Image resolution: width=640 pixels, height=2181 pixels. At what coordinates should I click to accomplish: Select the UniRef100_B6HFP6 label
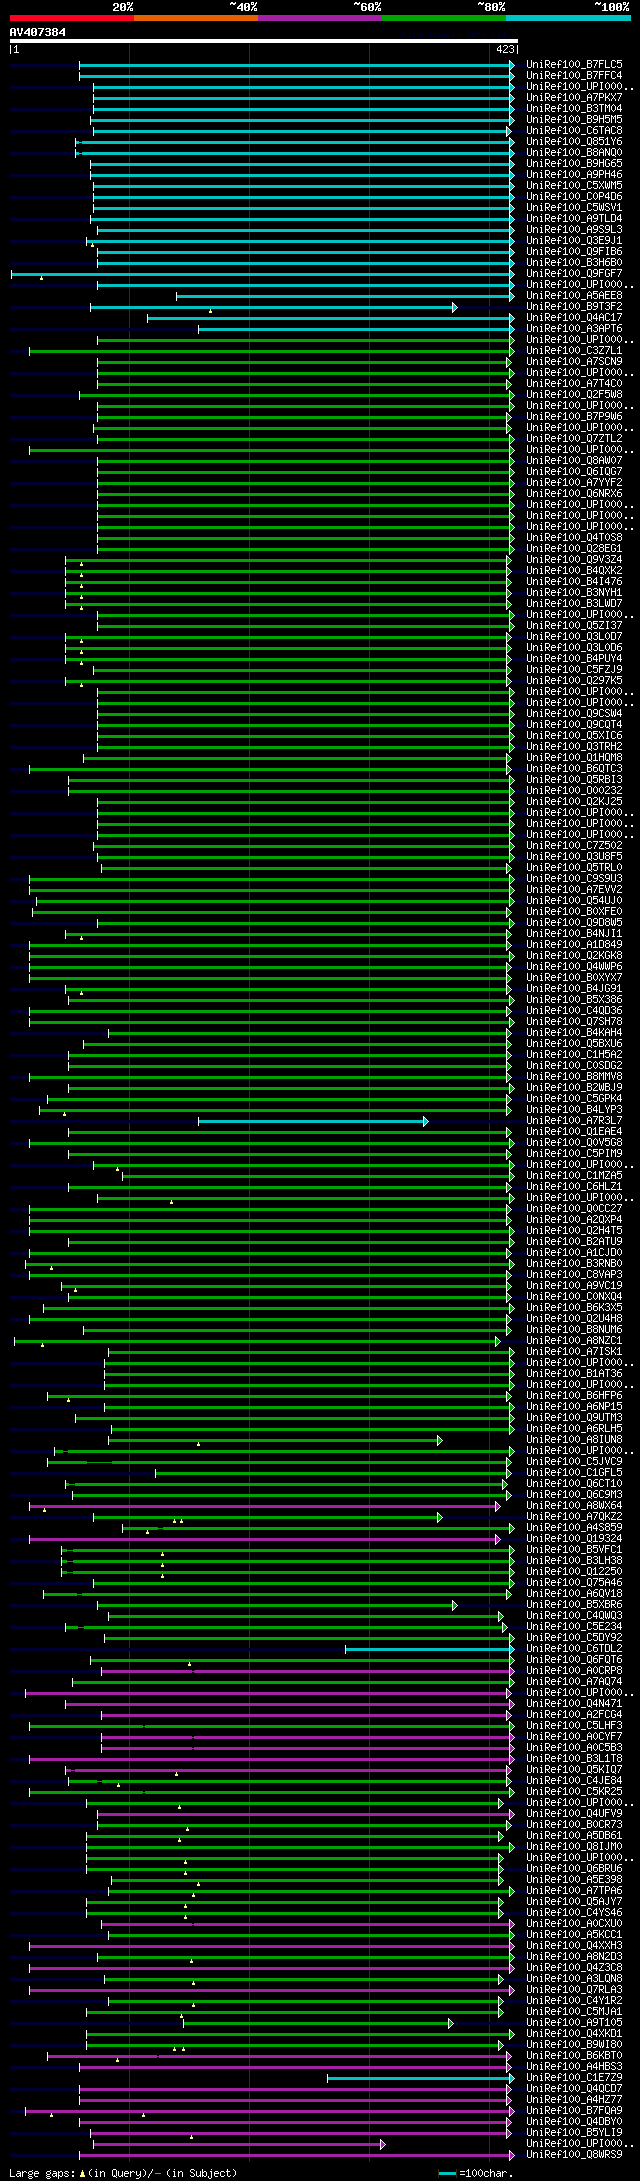(574, 1396)
